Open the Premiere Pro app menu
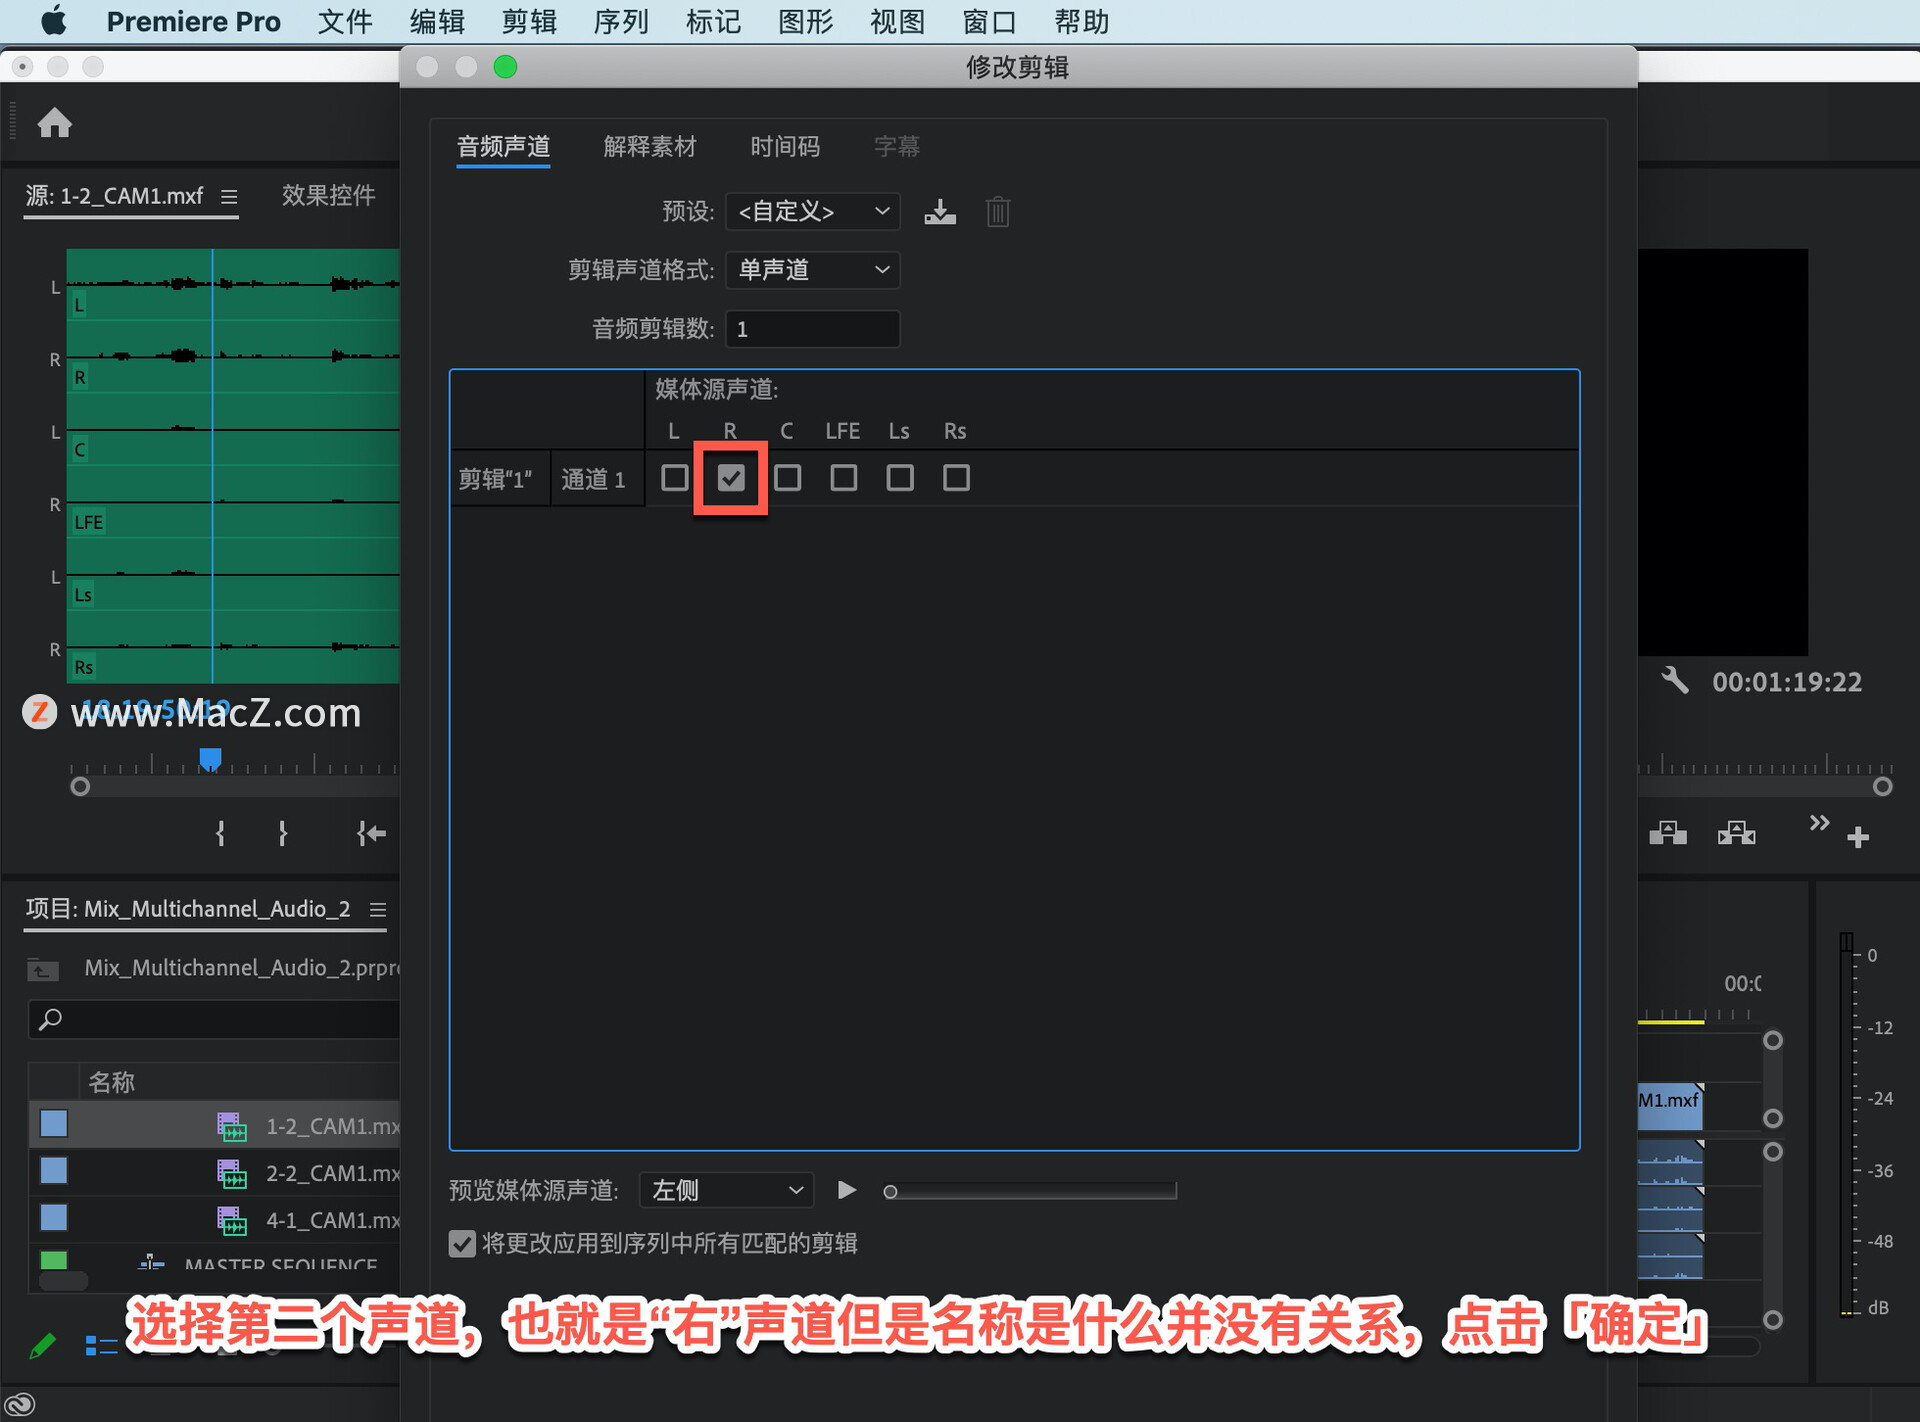1920x1422 pixels. point(193,21)
